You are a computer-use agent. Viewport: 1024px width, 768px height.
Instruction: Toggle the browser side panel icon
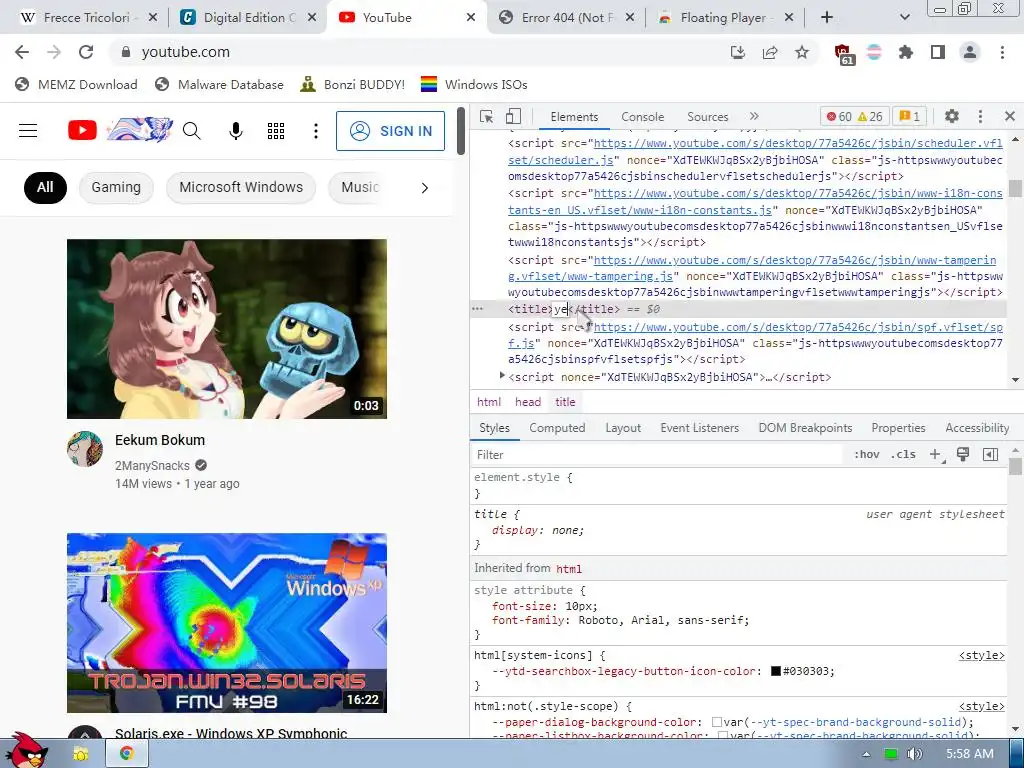click(x=938, y=52)
